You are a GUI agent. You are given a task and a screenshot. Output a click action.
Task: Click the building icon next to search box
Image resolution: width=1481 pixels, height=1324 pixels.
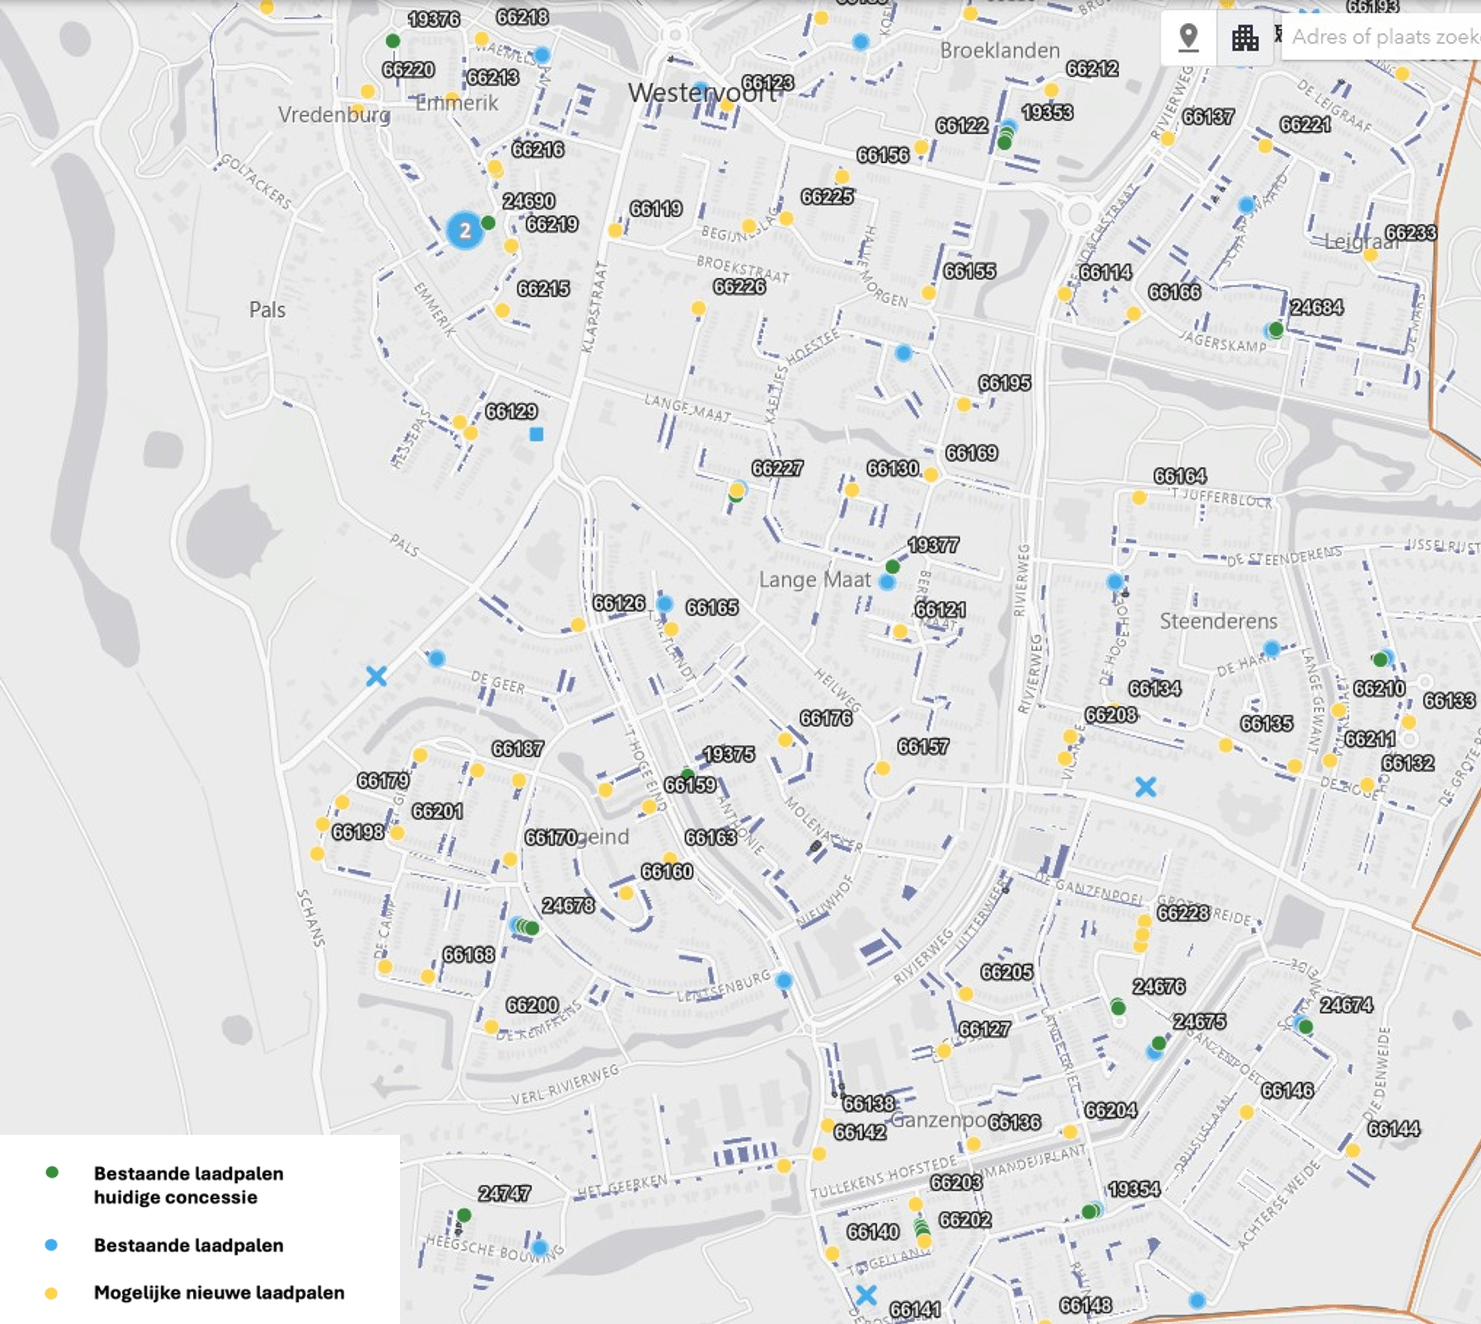1245,38
